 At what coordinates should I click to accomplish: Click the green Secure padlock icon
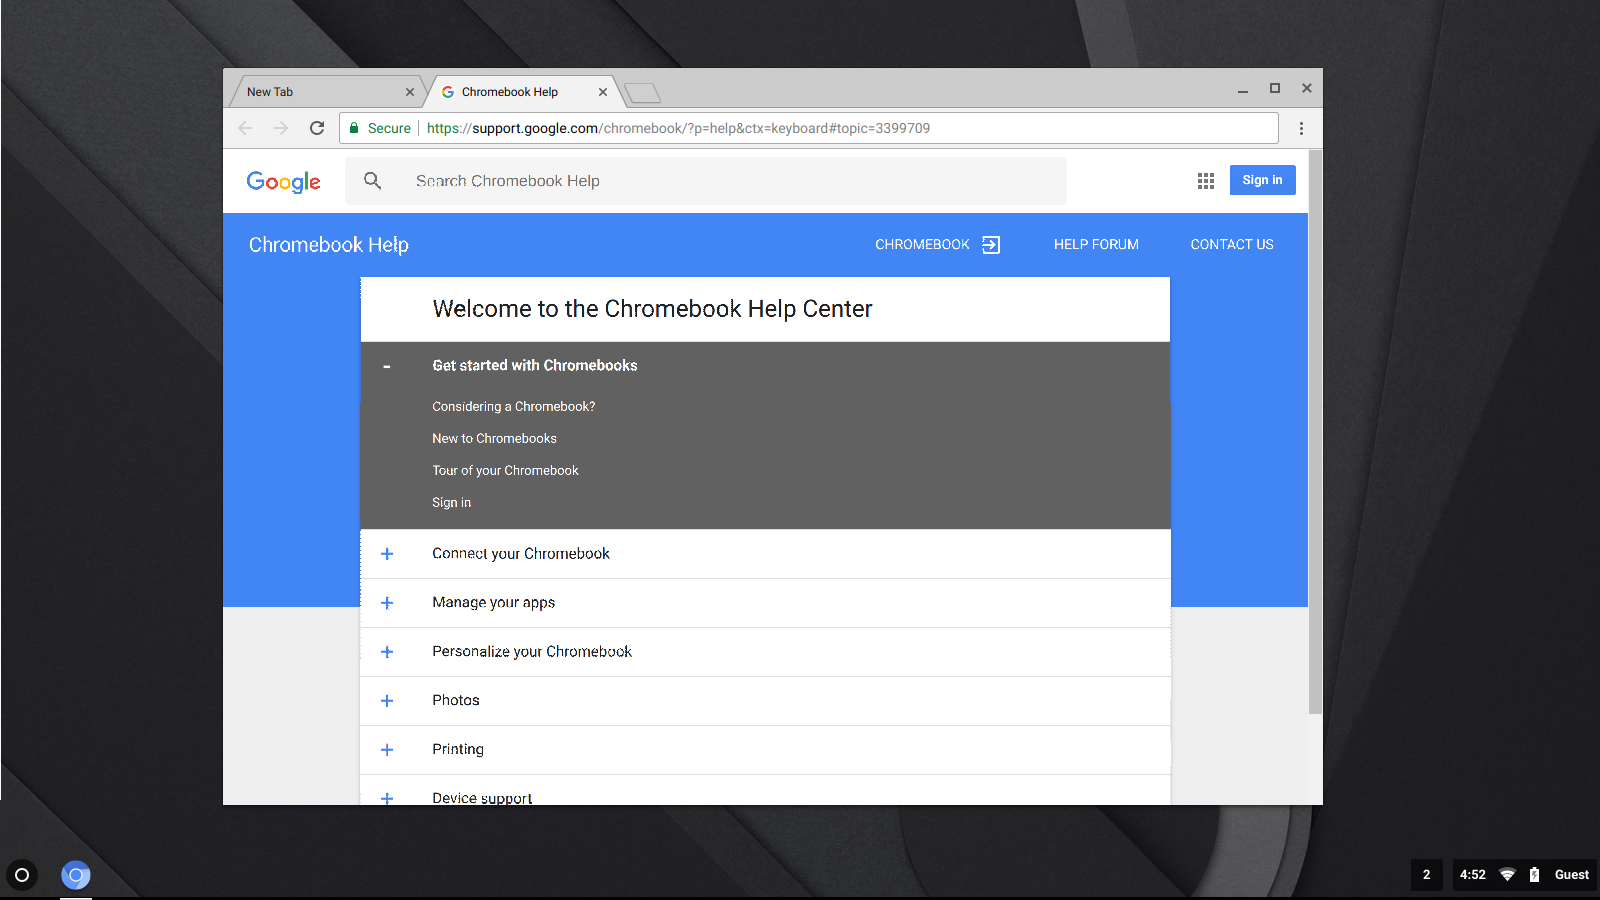(354, 128)
